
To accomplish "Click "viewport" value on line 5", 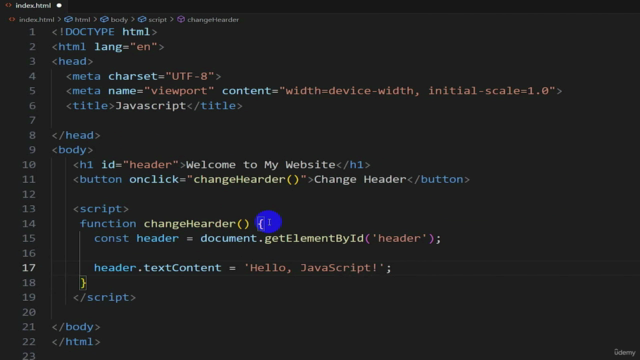I will click(x=179, y=91).
